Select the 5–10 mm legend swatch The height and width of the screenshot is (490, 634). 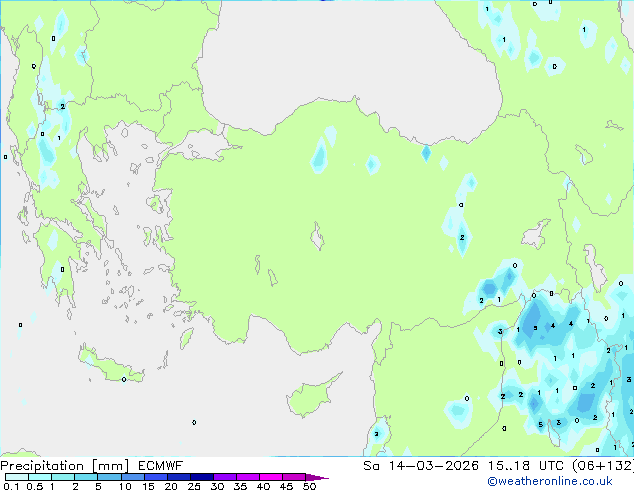(109, 477)
